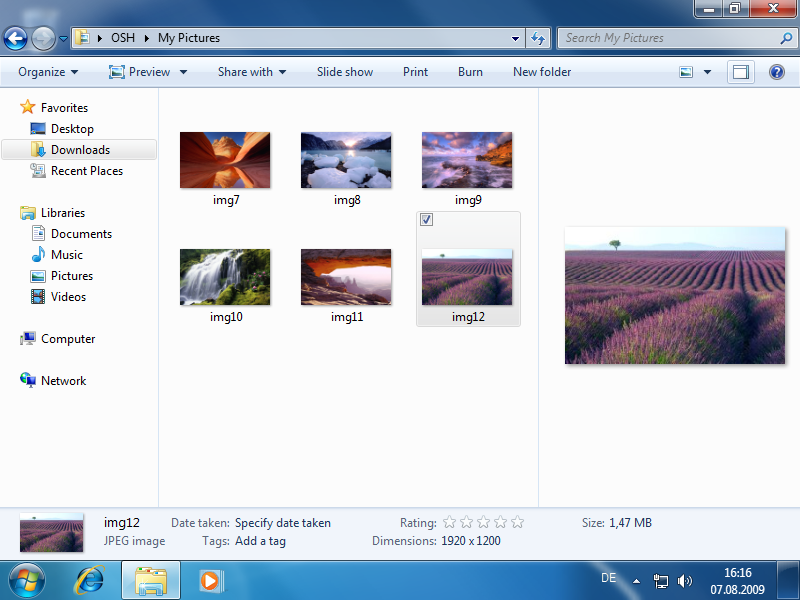
Task: Click the volume speaker tray icon
Action: pos(685,580)
